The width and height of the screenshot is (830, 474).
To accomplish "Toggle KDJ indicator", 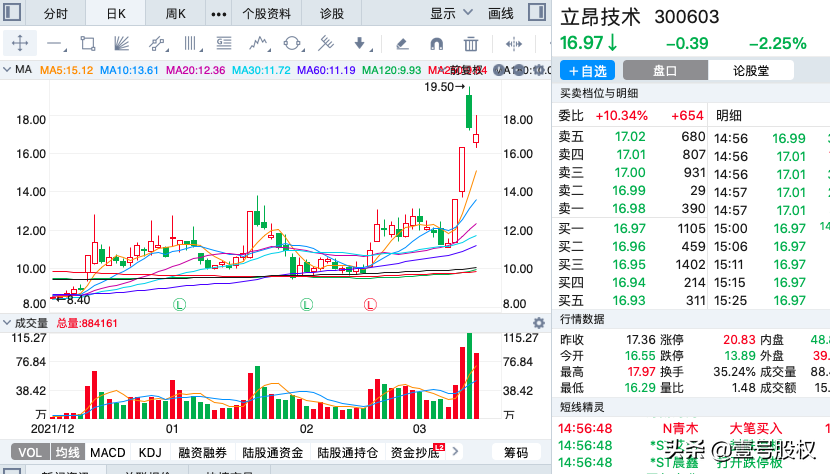I will pos(150,452).
